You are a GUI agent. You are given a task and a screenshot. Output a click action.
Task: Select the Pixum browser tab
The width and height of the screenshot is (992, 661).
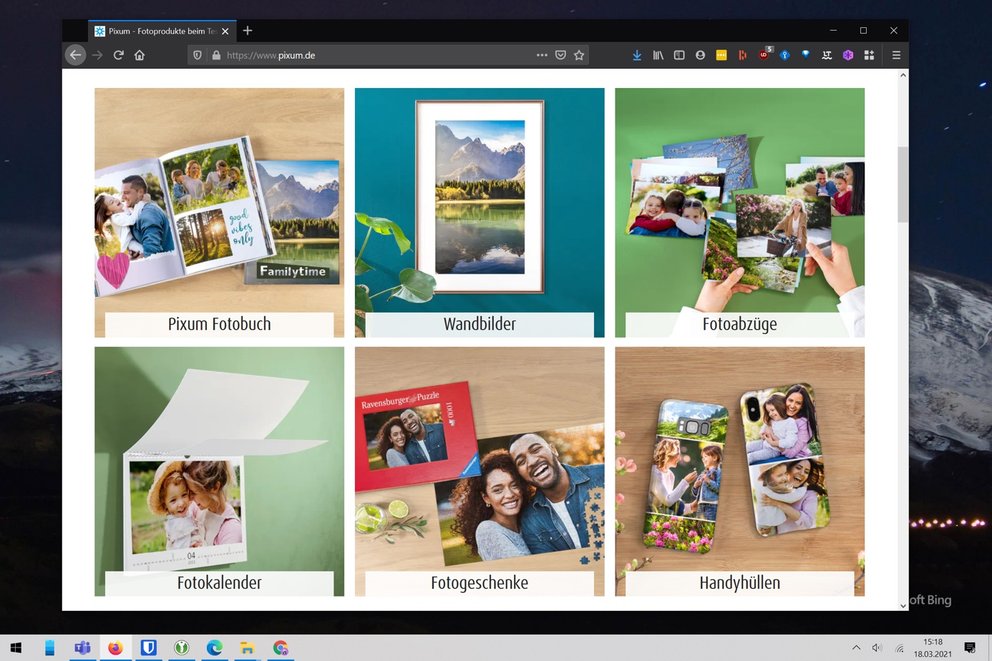[x=162, y=31]
